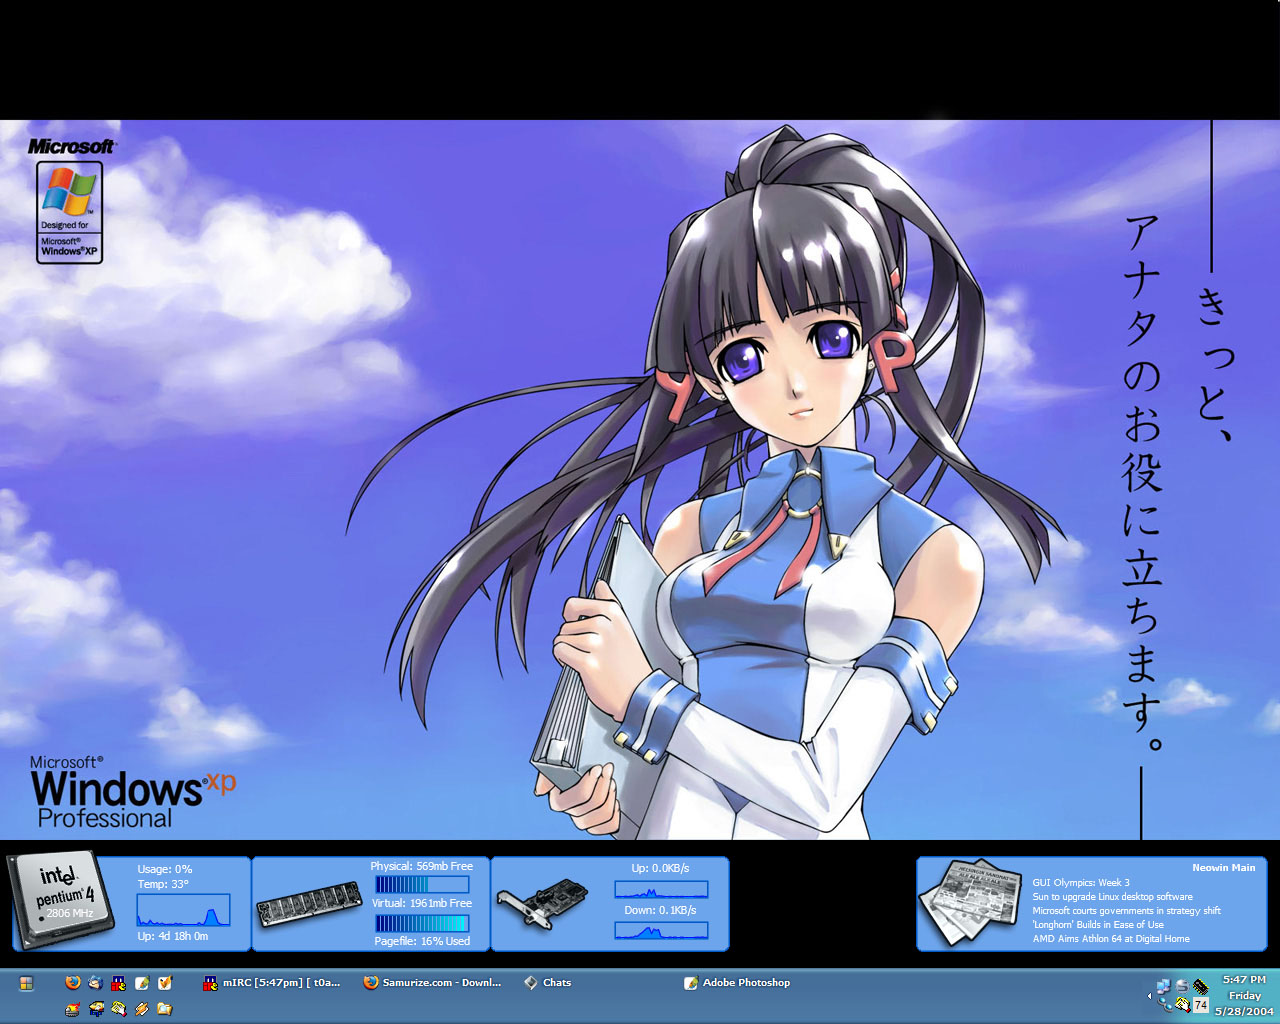
Task: Open the network computers tray icon
Action: (x=1164, y=986)
